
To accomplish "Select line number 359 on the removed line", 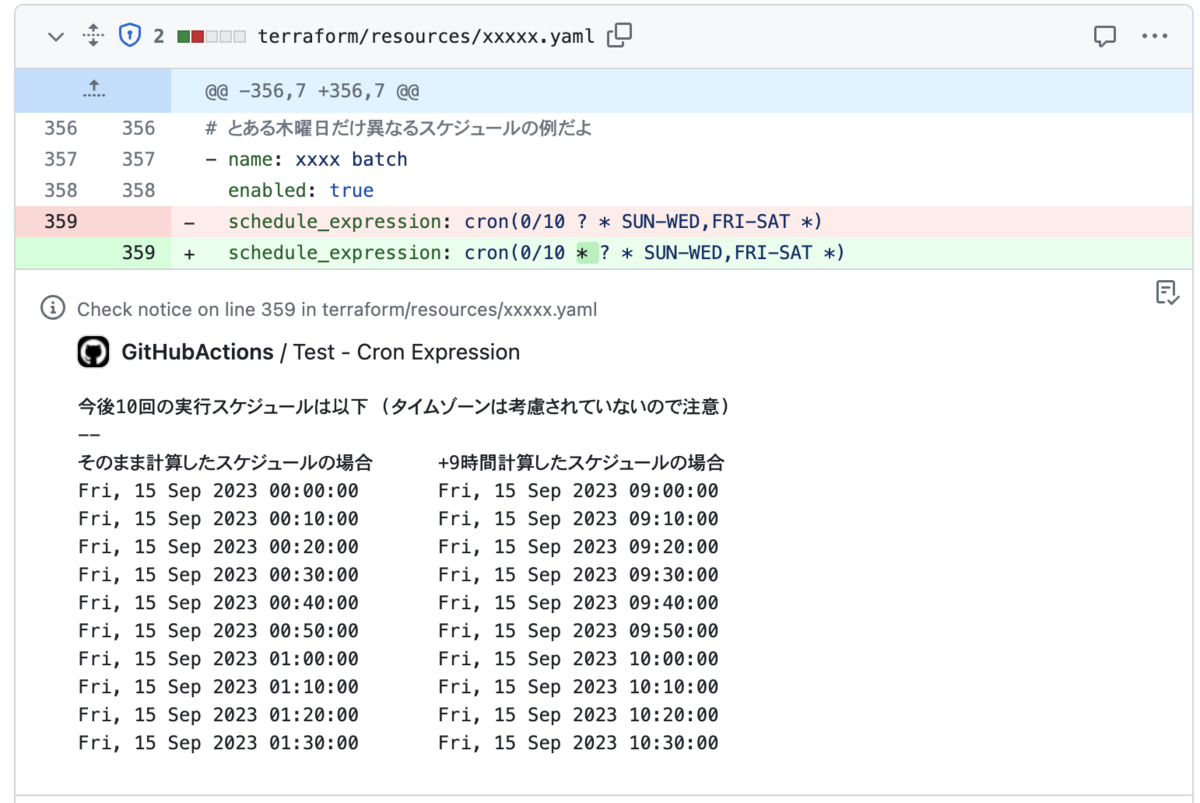I will tap(59, 221).
